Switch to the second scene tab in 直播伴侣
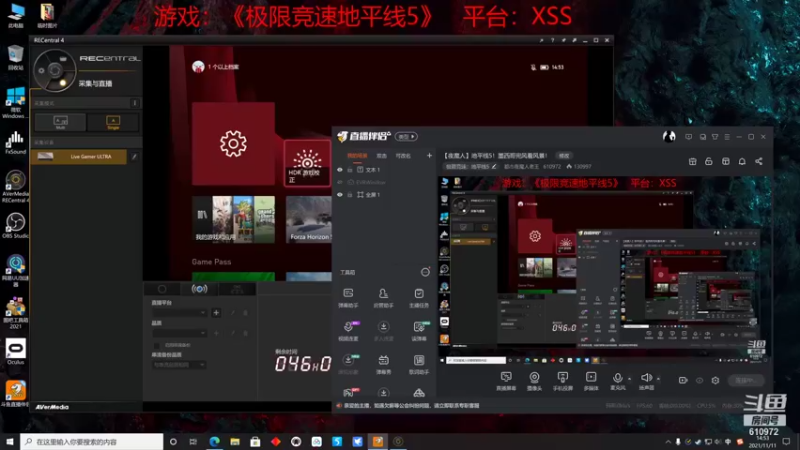The width and height of the screenshot is (800, 450). (x=382, y=156)
